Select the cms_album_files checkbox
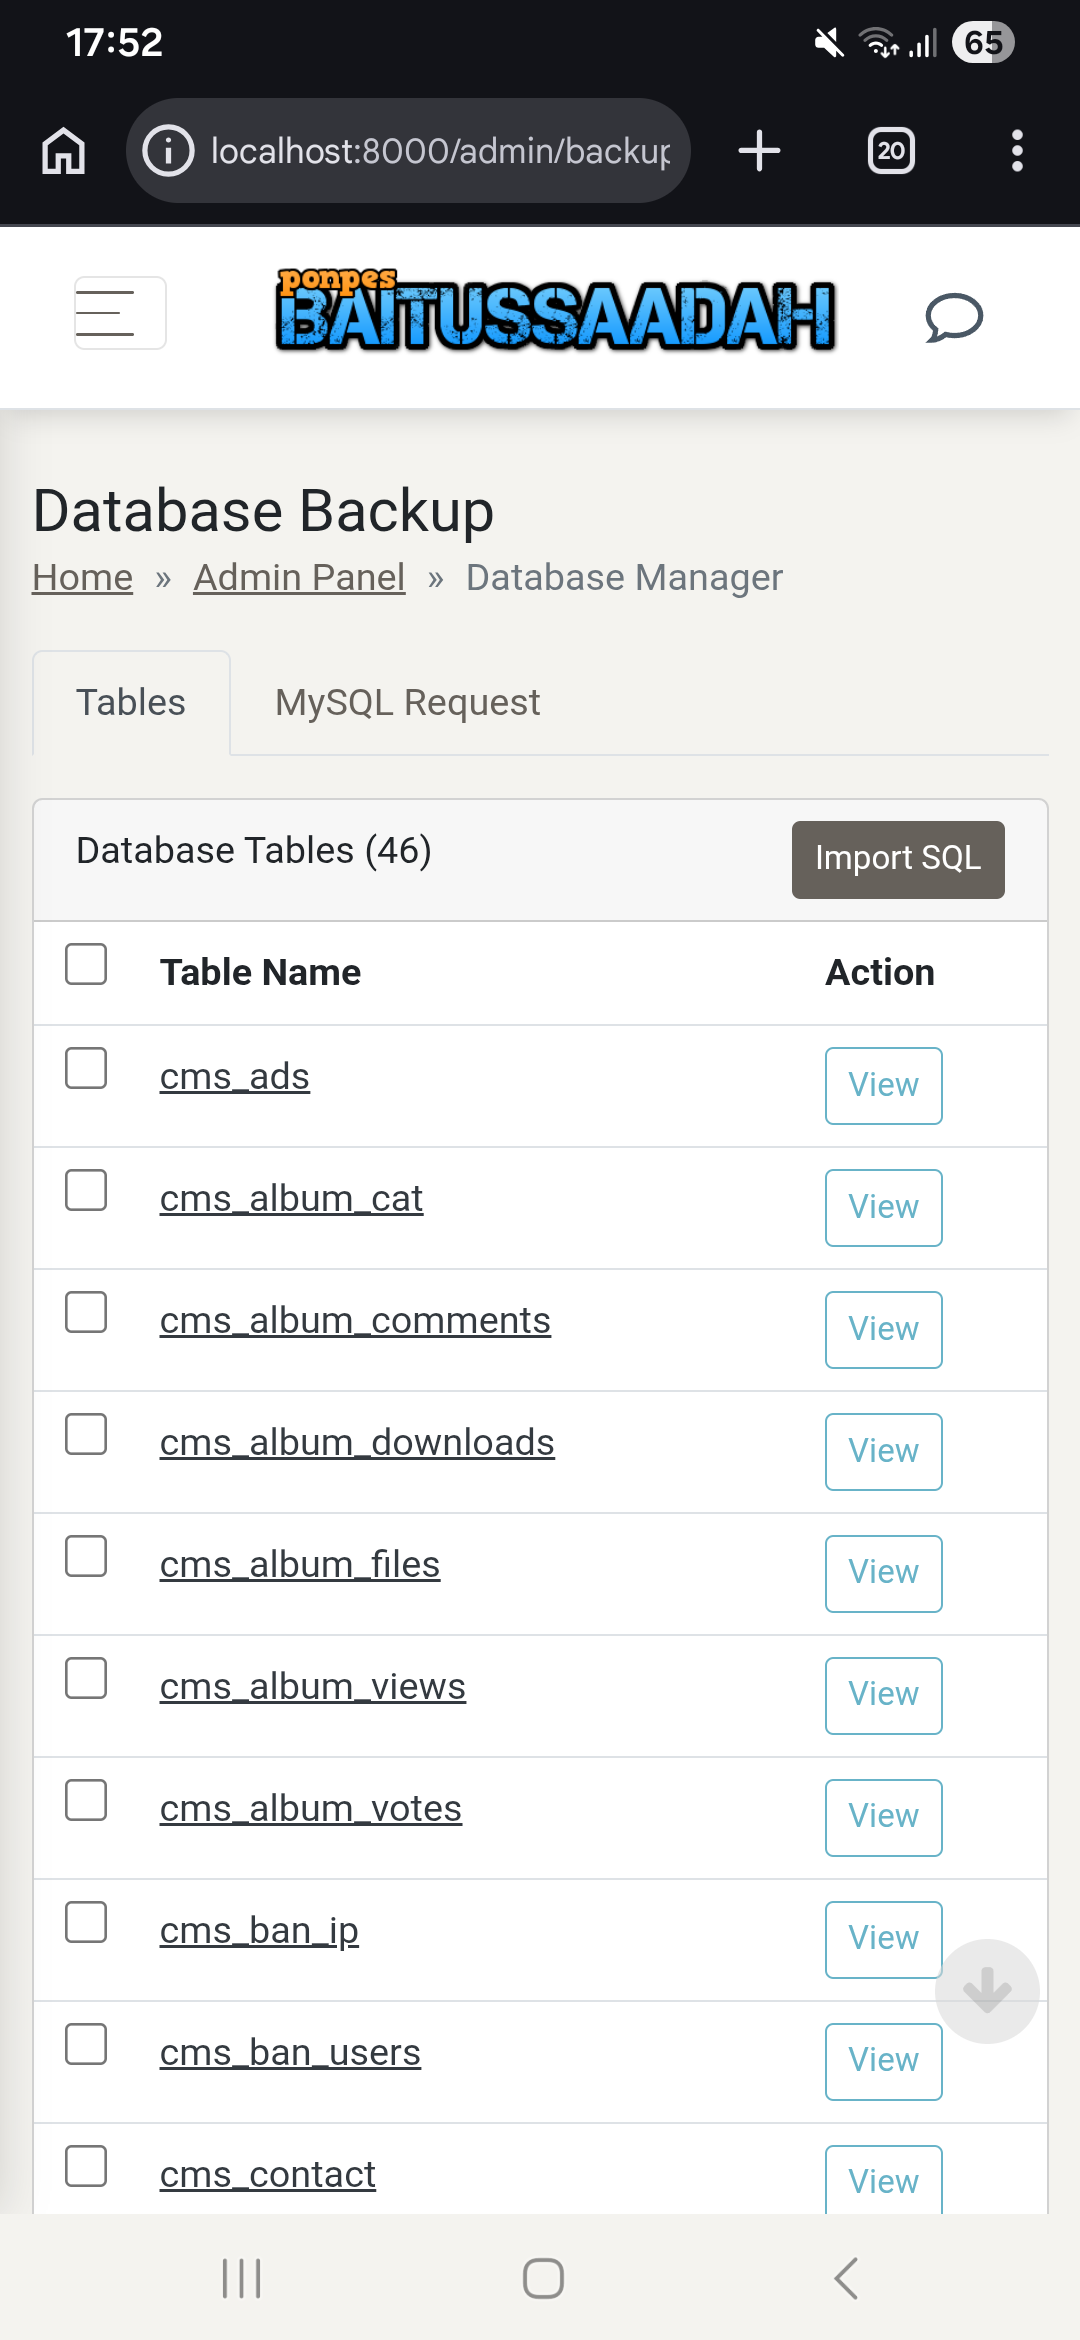This screenshot has width=1080, height=2340. coord(86,1556)
